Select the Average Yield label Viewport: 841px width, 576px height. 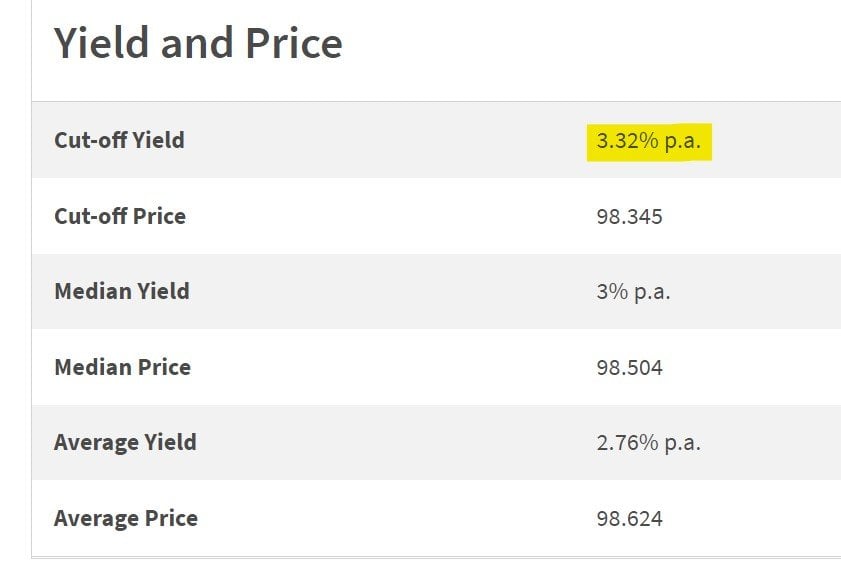click(125, 443)
